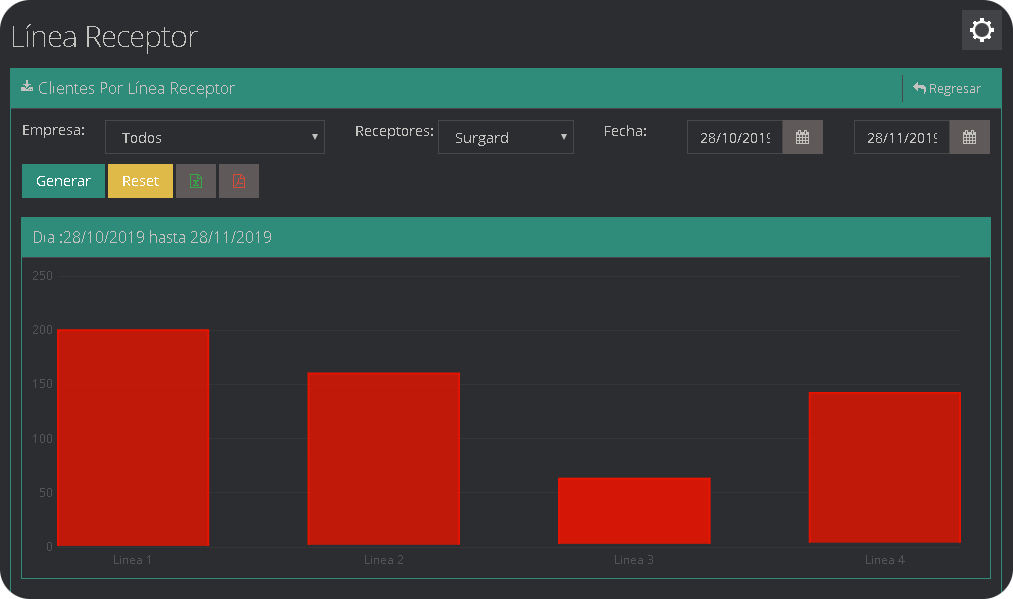Click the Linea 4 axis label
The image size is (1013, 599).
point(884,560)
